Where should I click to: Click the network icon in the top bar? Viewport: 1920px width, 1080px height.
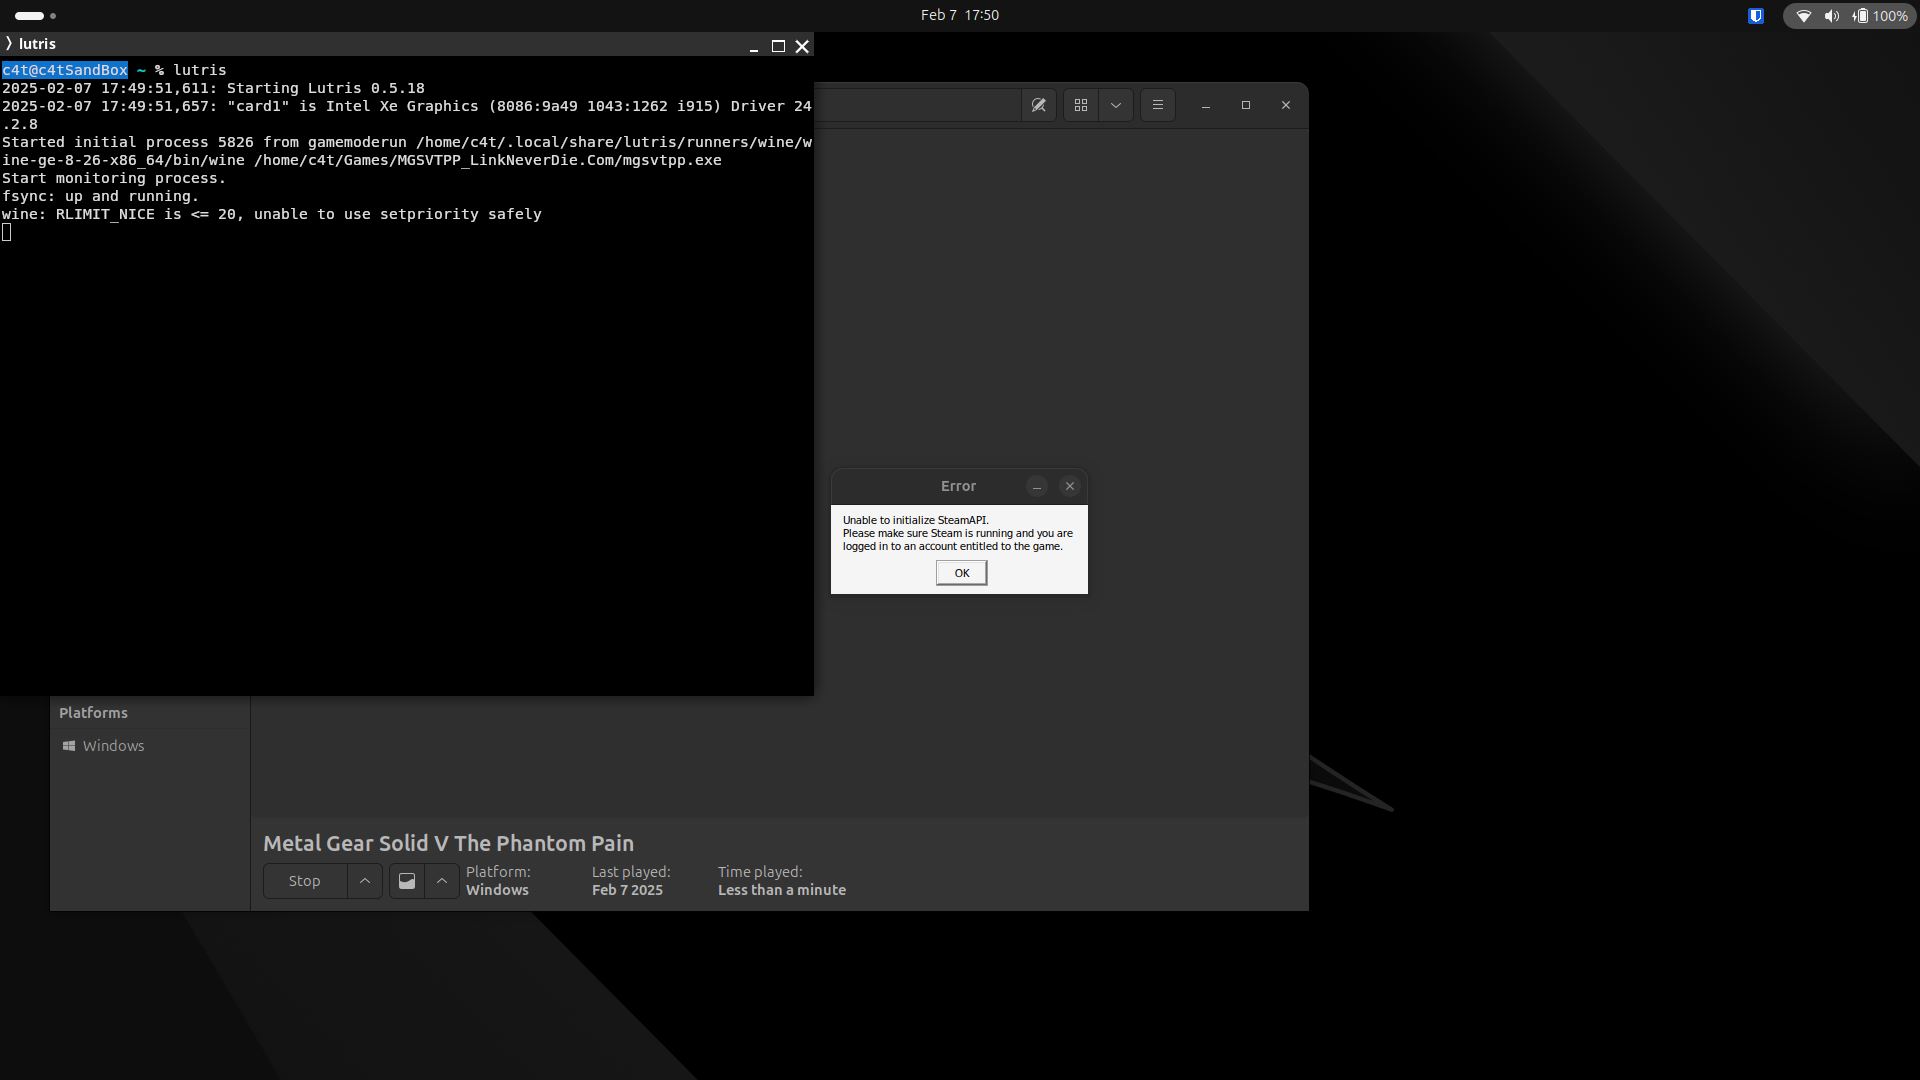[1804, 15]
